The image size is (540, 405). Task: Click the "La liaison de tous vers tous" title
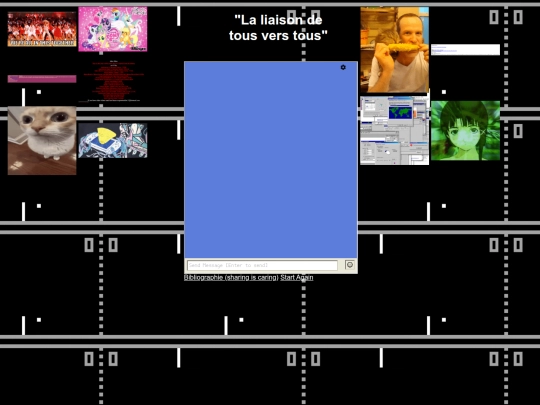click(x=278, y=28)
